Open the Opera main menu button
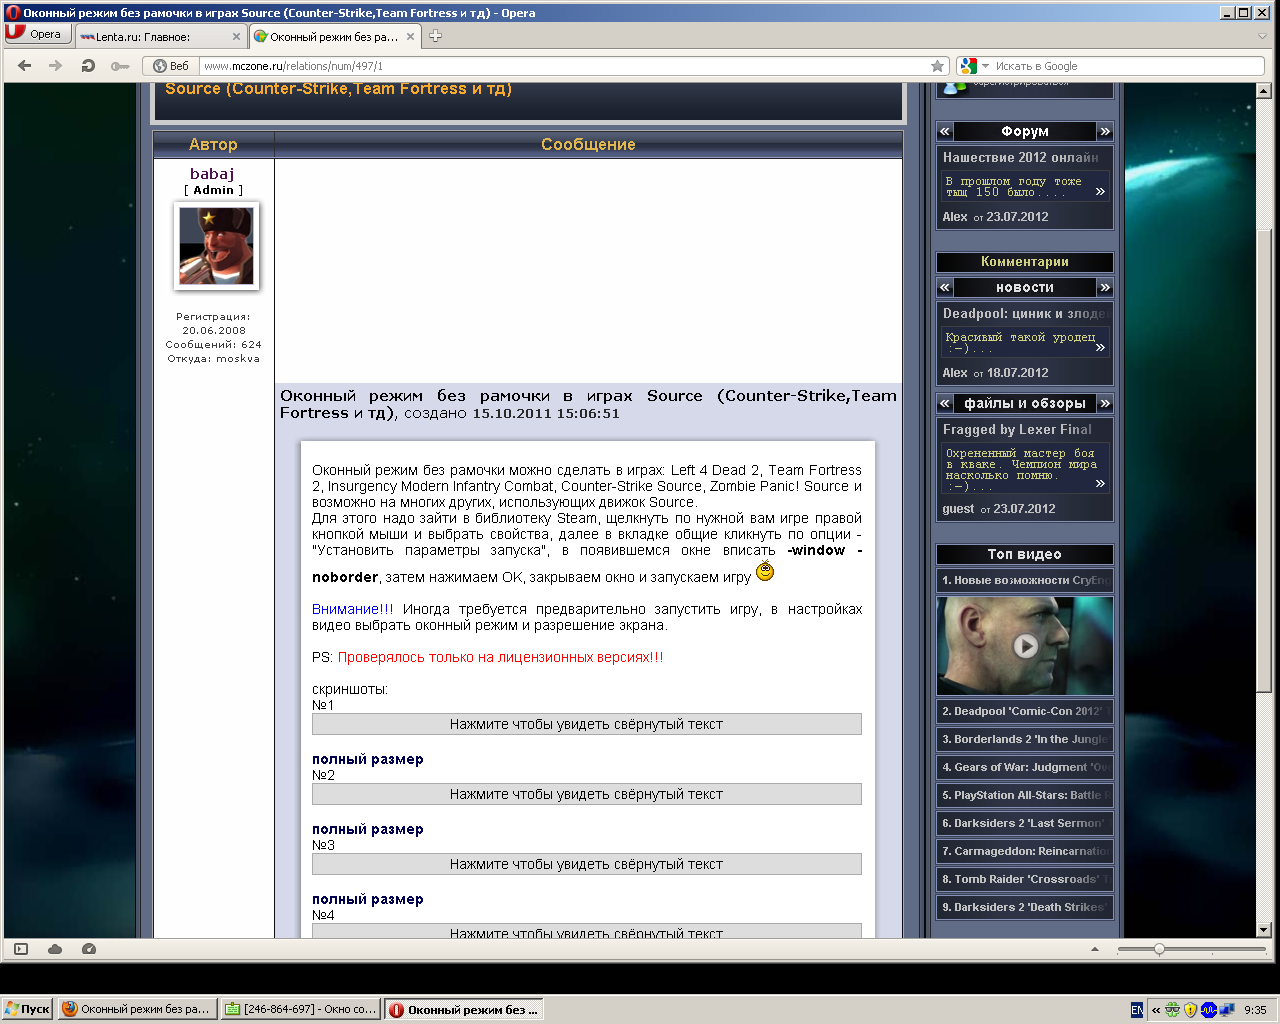This screenshot has width=1280, height=1024. coord(36,34)
